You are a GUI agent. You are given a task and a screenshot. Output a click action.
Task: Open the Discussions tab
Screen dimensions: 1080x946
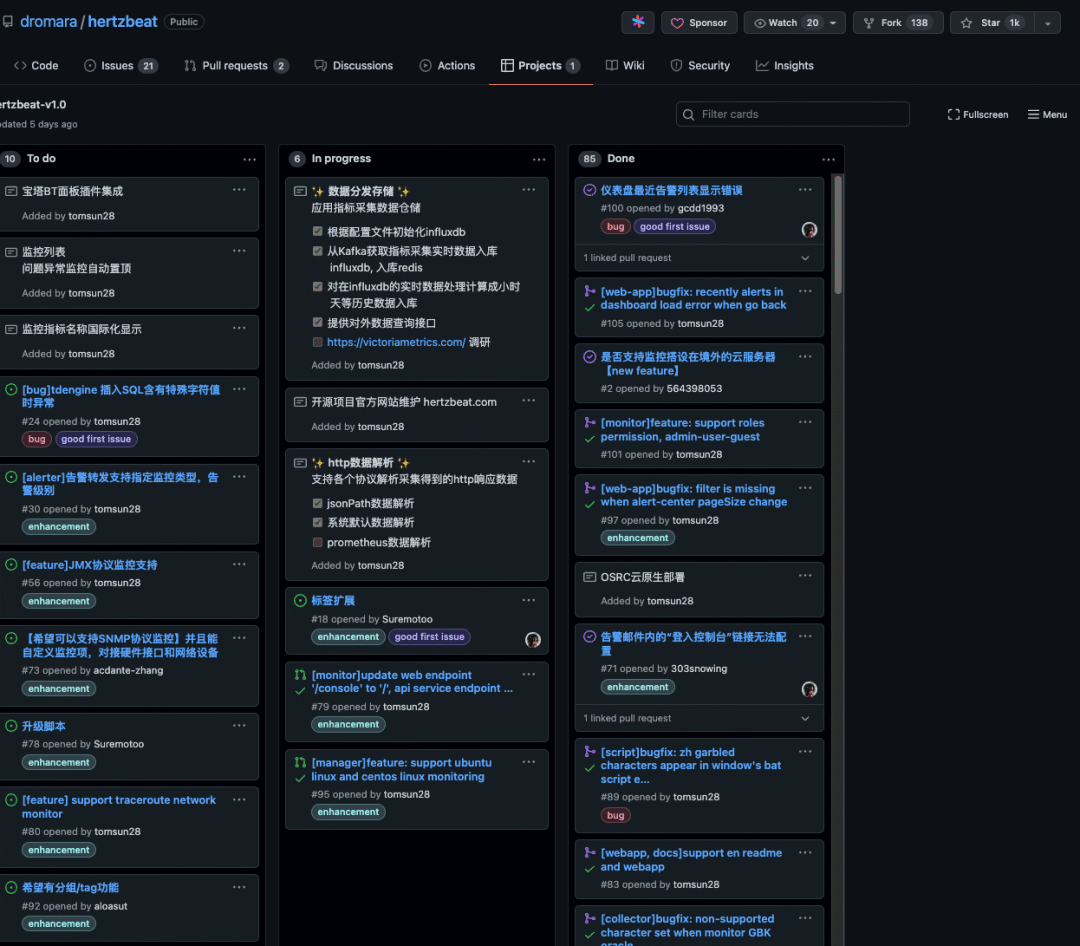point(353,65)
